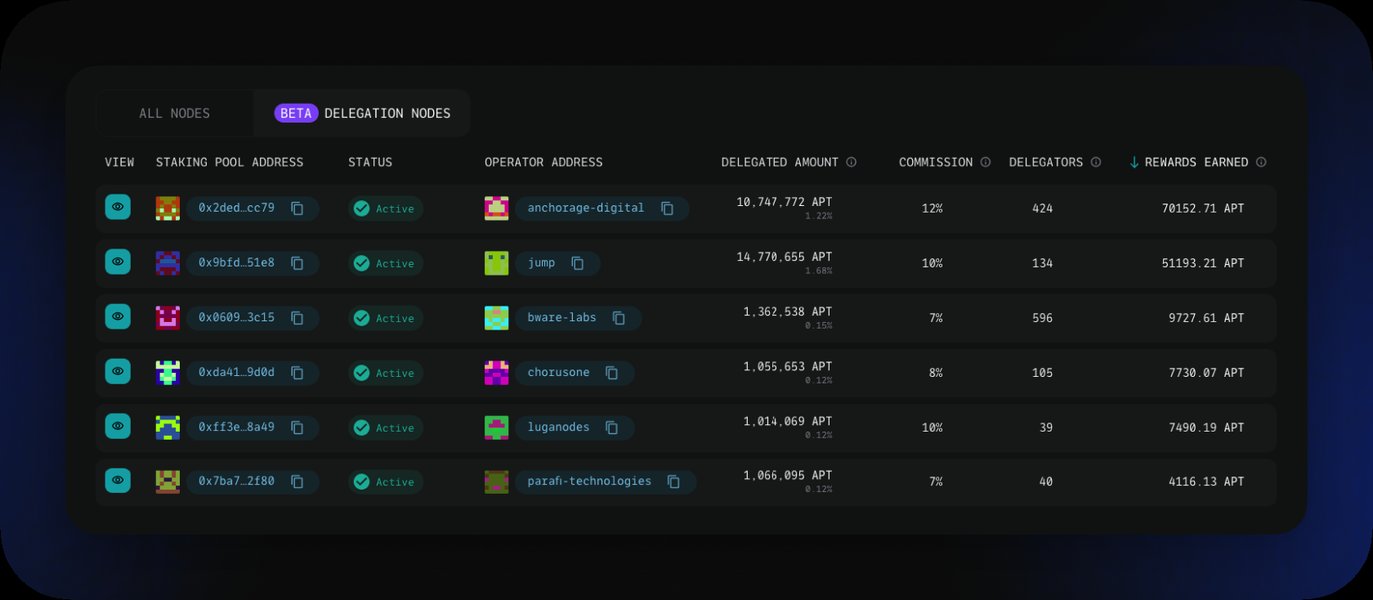View the anchorage-digital node via eye icon
Viewport: 1373px width, 600px height.
(118, 207)
